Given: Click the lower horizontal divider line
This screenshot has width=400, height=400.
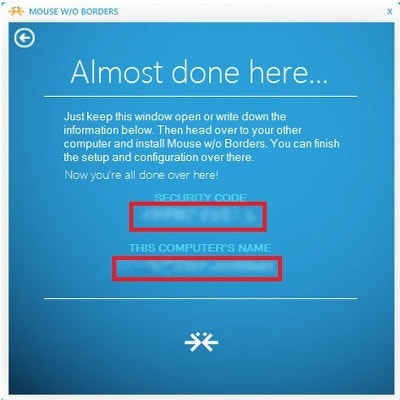Looking at the screenshot, I should pos(201,298).
